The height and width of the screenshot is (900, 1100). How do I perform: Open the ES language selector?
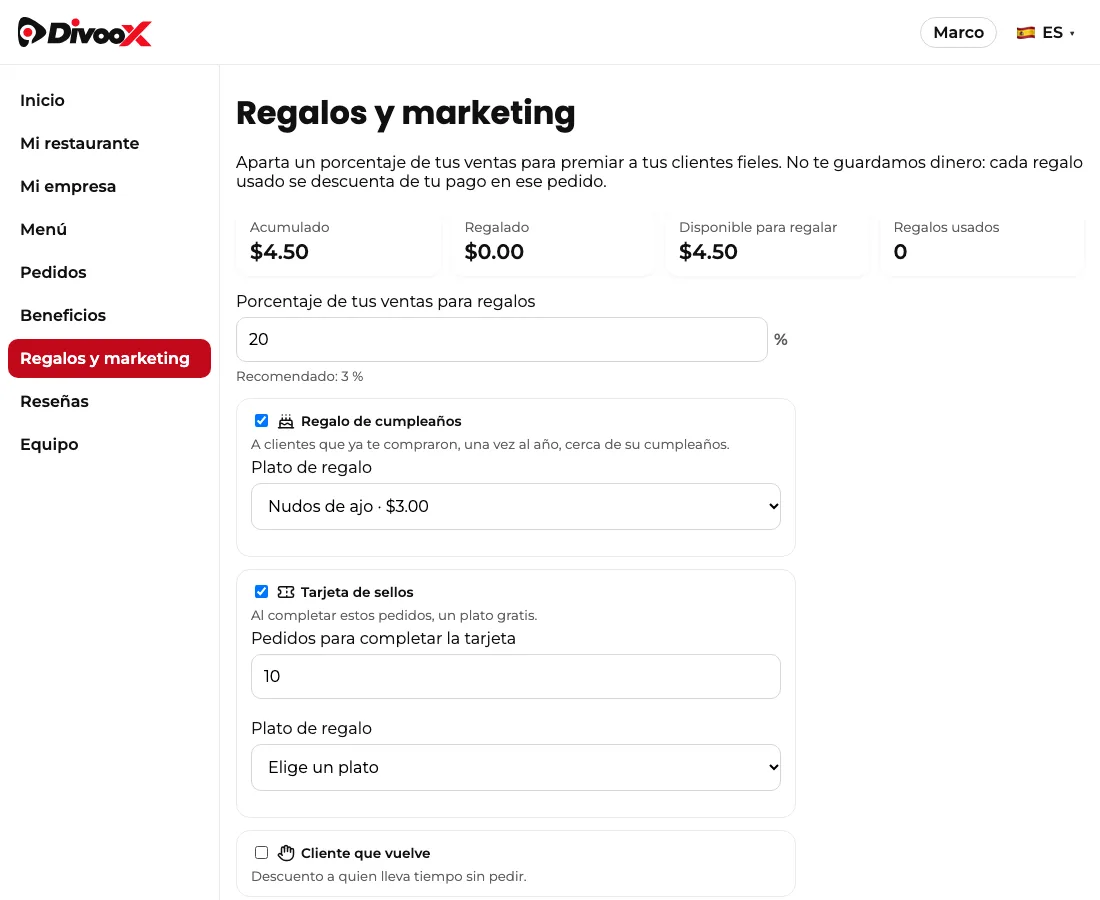coord(1046,32)
